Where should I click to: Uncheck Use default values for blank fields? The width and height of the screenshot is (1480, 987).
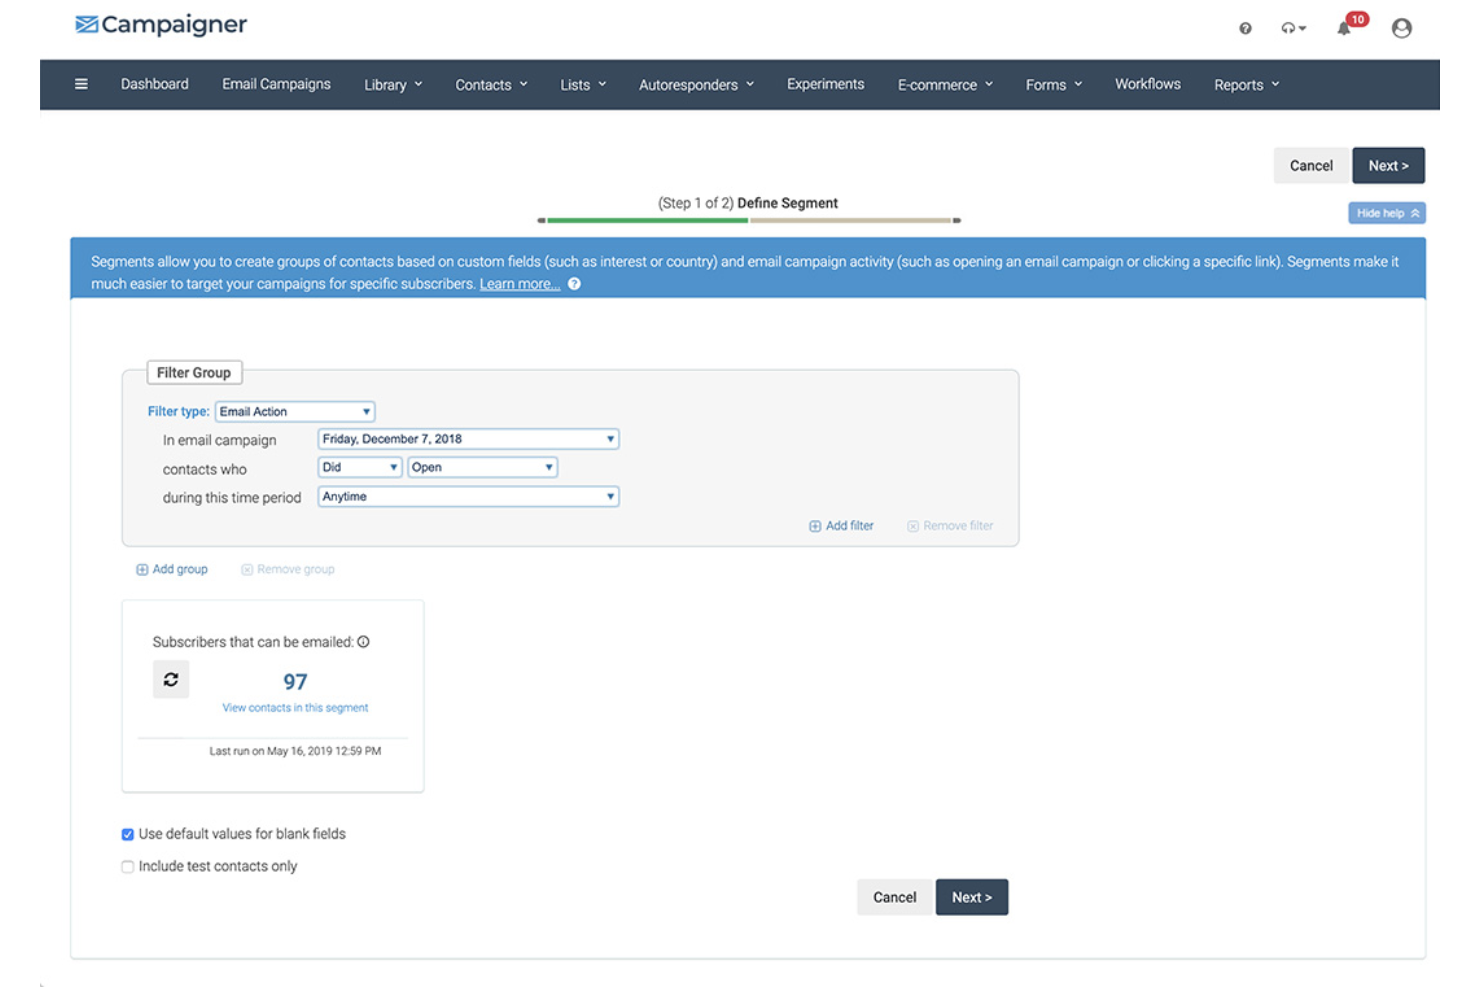pyautogui.click(x=127, y=833)
